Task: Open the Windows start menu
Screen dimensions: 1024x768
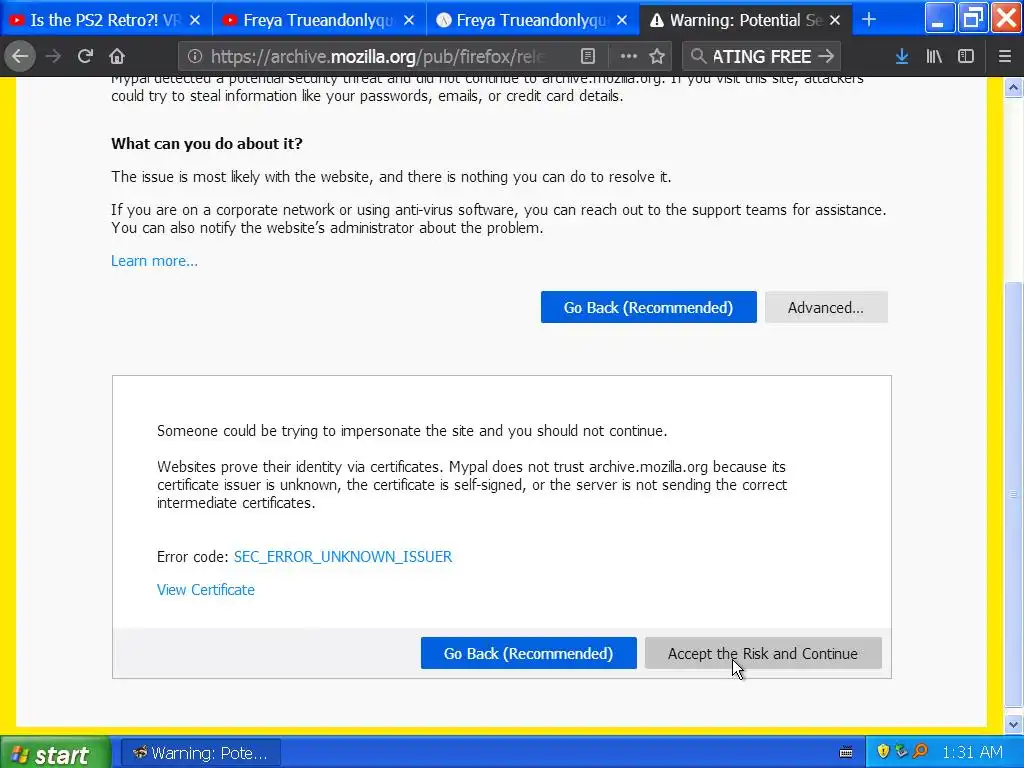Action: coord(55,753)
